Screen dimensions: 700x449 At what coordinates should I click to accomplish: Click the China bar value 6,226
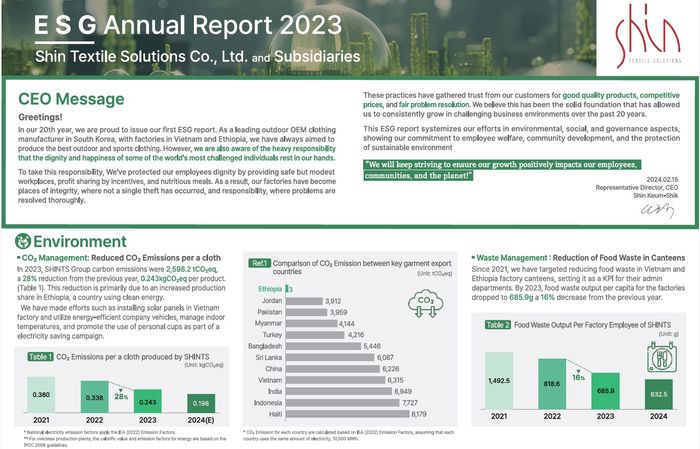[x=391, y=369]
